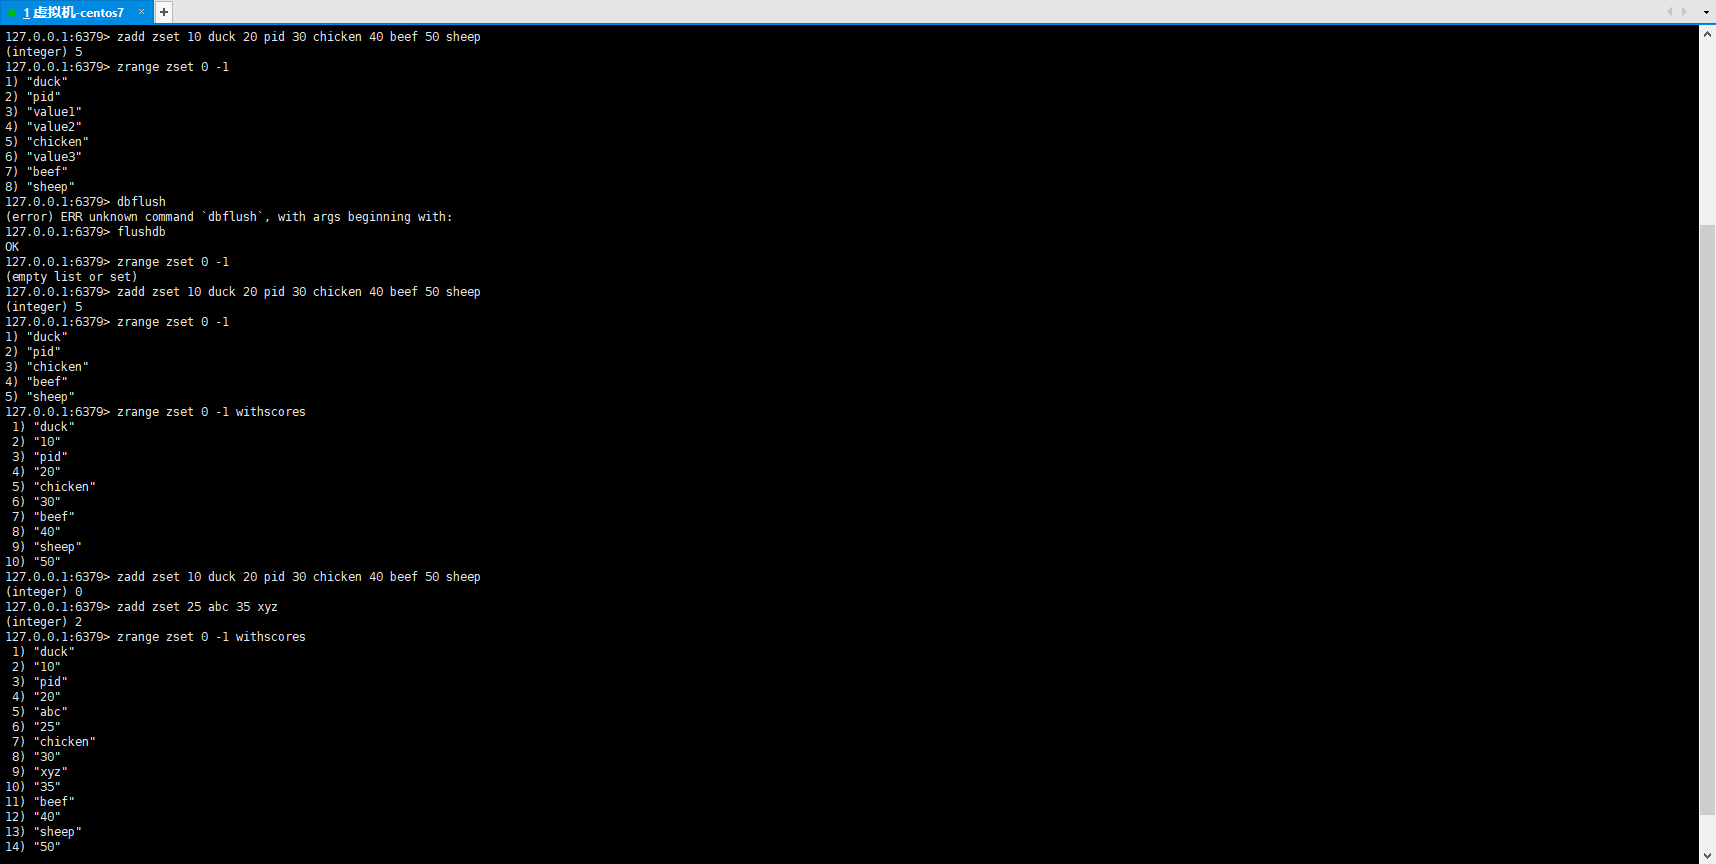
Task: Click the row 9) "xyz"
Action: [40, 772]
